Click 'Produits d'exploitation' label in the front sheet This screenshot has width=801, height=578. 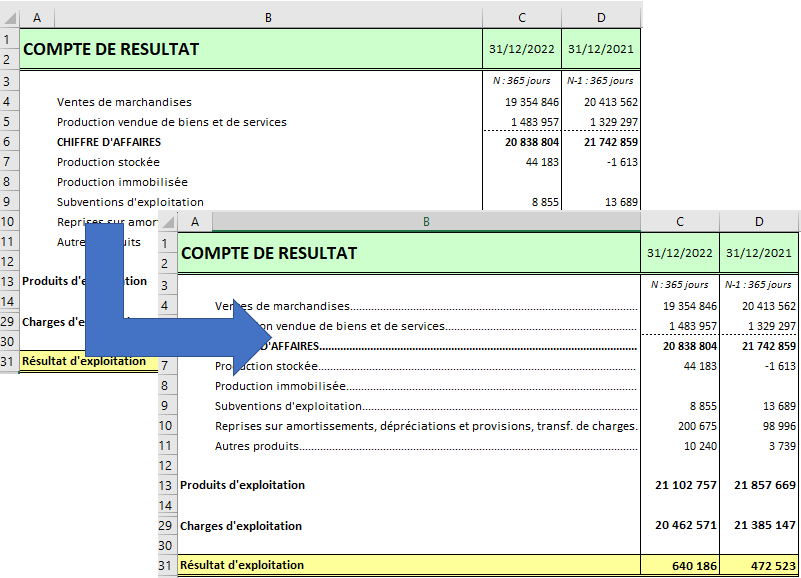[243, 485]
